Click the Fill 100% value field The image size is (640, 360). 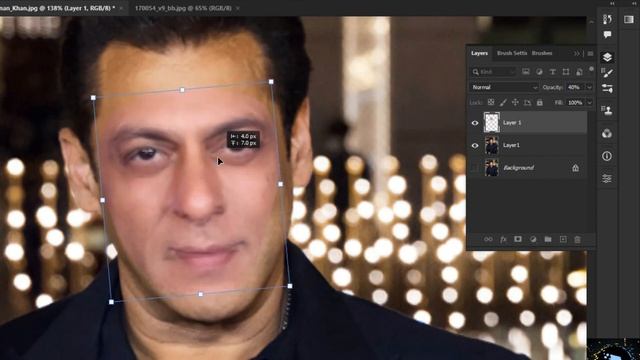[x=575, y=102]
